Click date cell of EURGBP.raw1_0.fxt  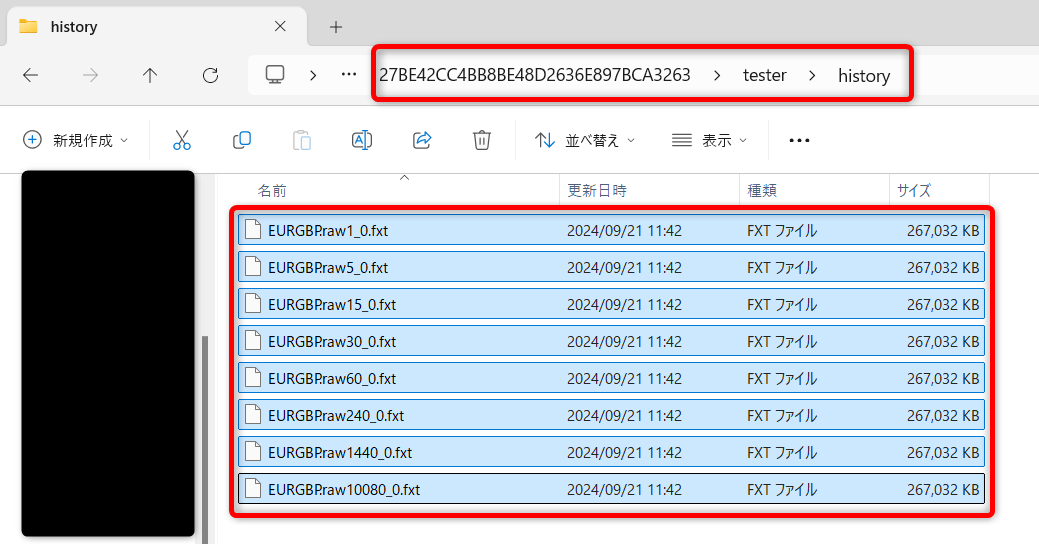(x=624, y=231)
